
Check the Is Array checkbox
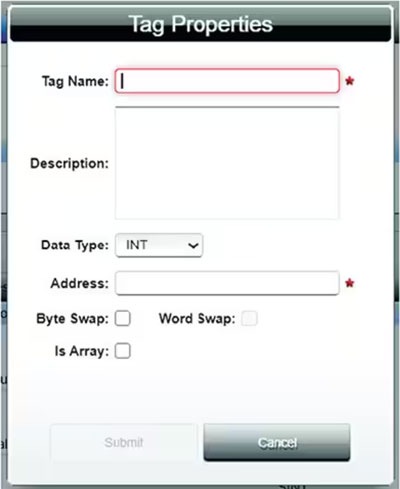pos(123,351)
